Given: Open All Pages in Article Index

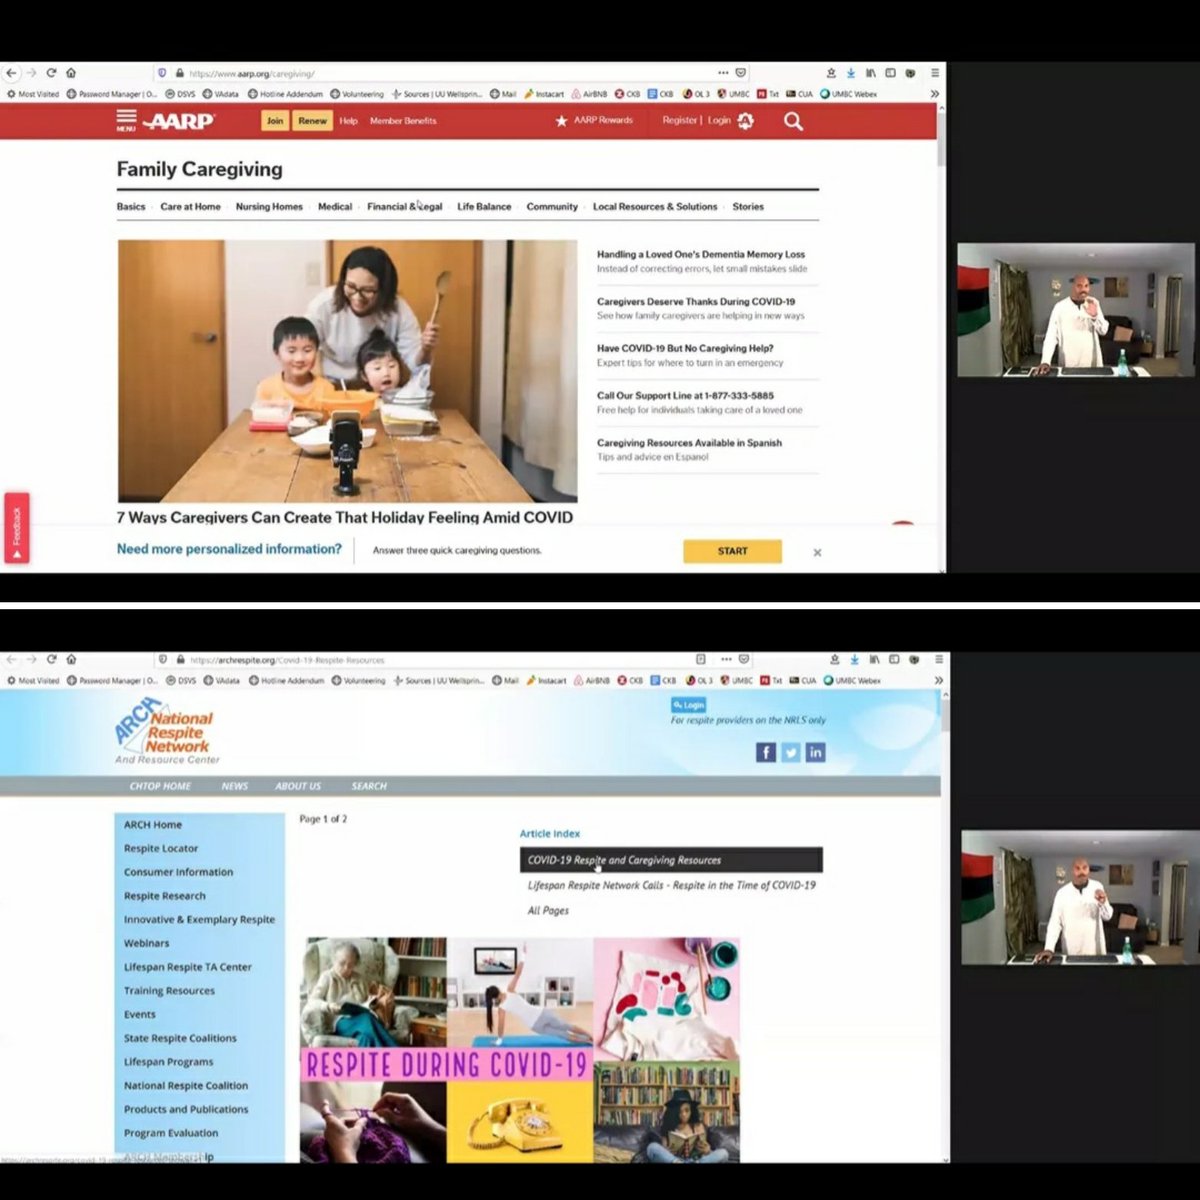Looking at the screenshot, I should tap(548, 911).
